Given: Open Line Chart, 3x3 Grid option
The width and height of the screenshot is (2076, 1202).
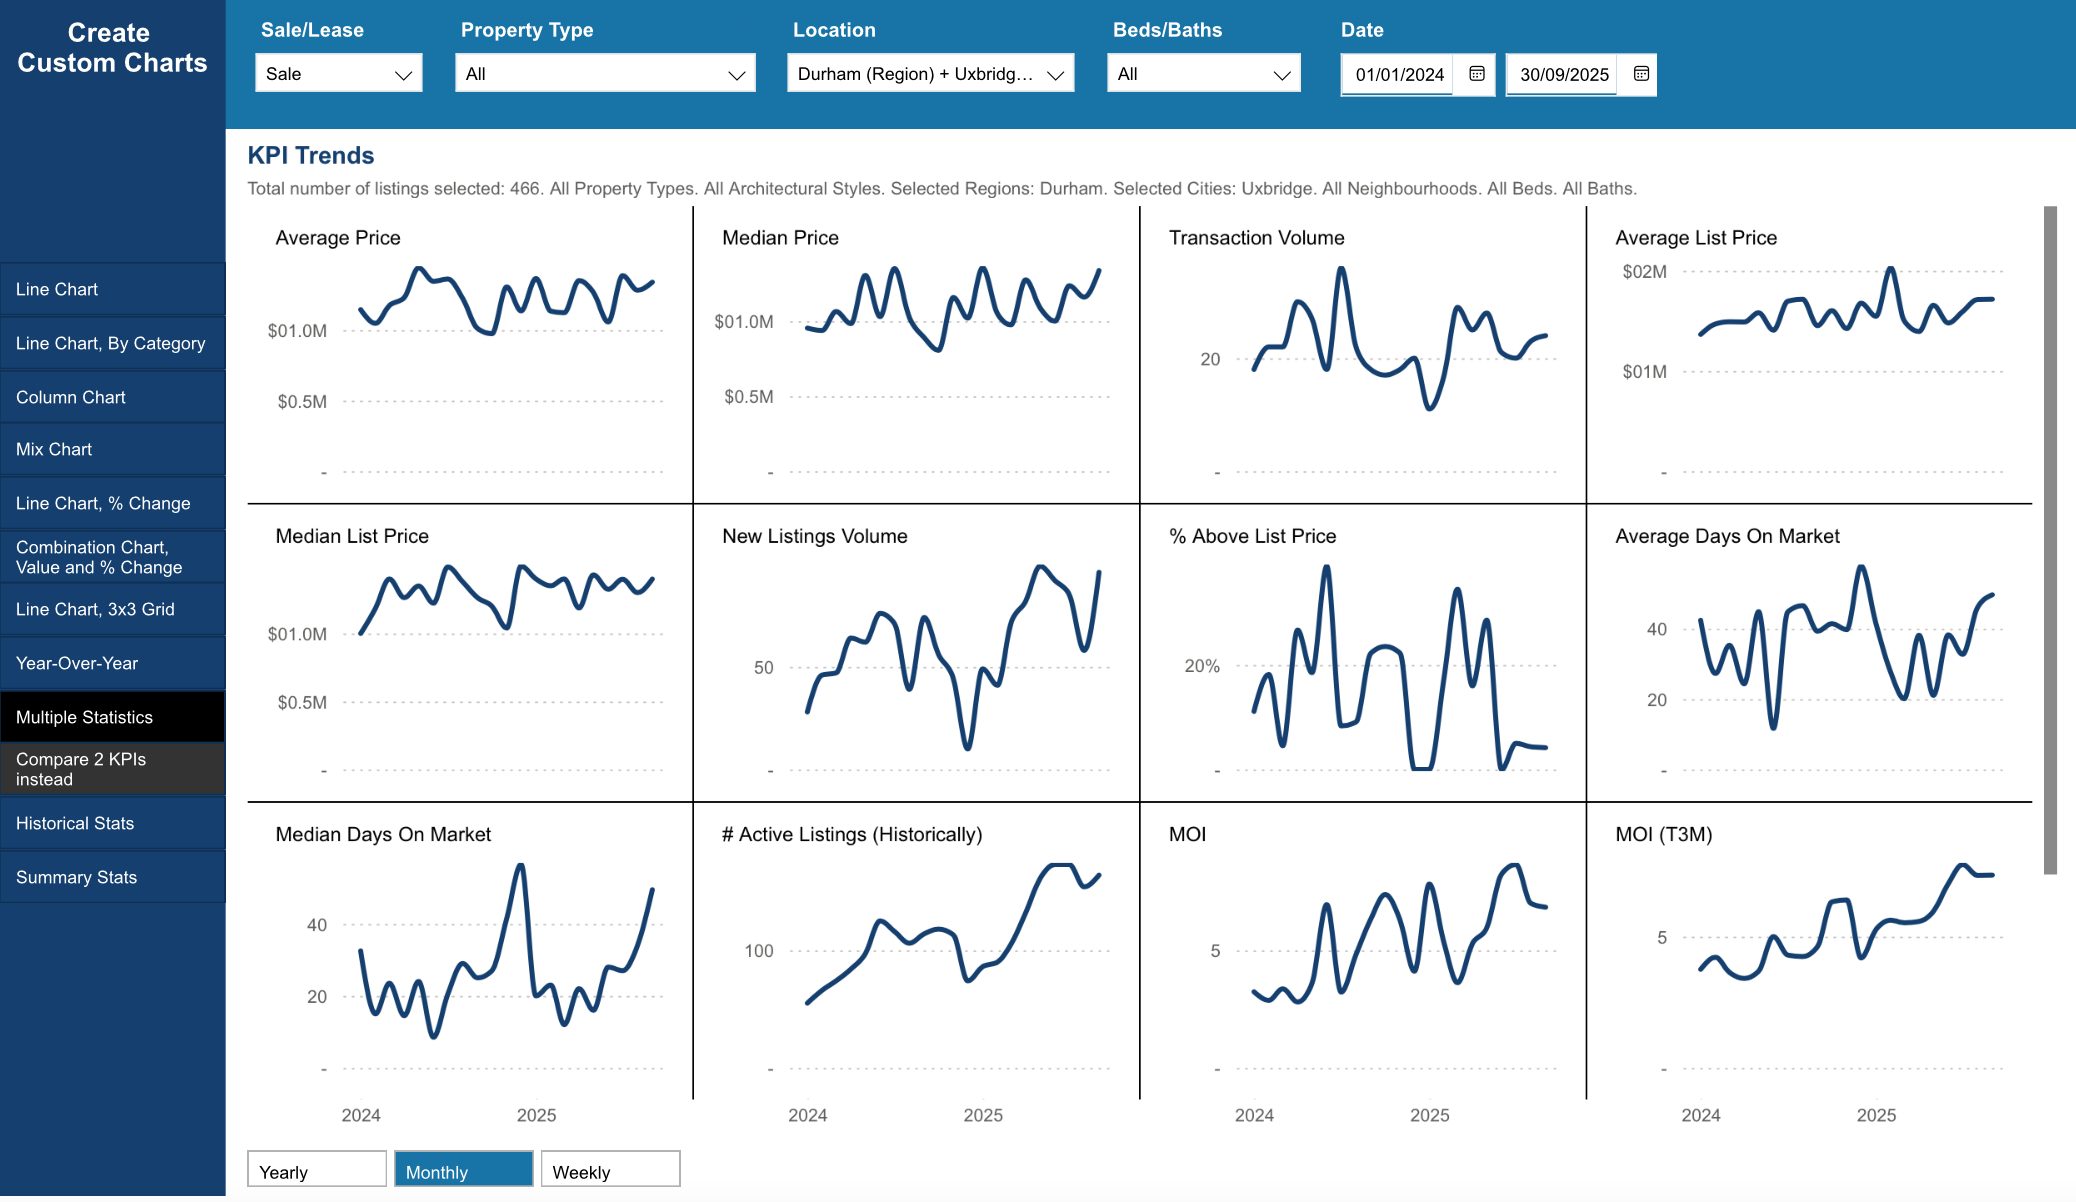Looking at the screenshot, I should coord(112,609).
